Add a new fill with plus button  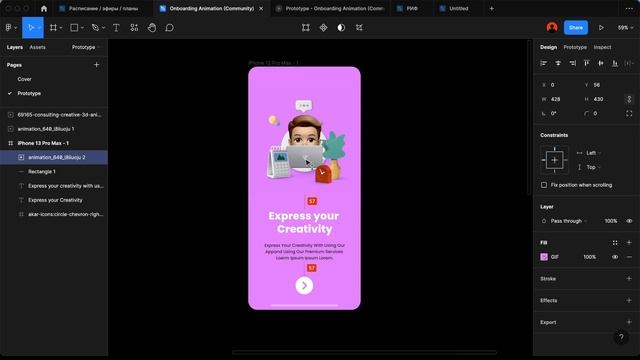click(x=629, y=243)
